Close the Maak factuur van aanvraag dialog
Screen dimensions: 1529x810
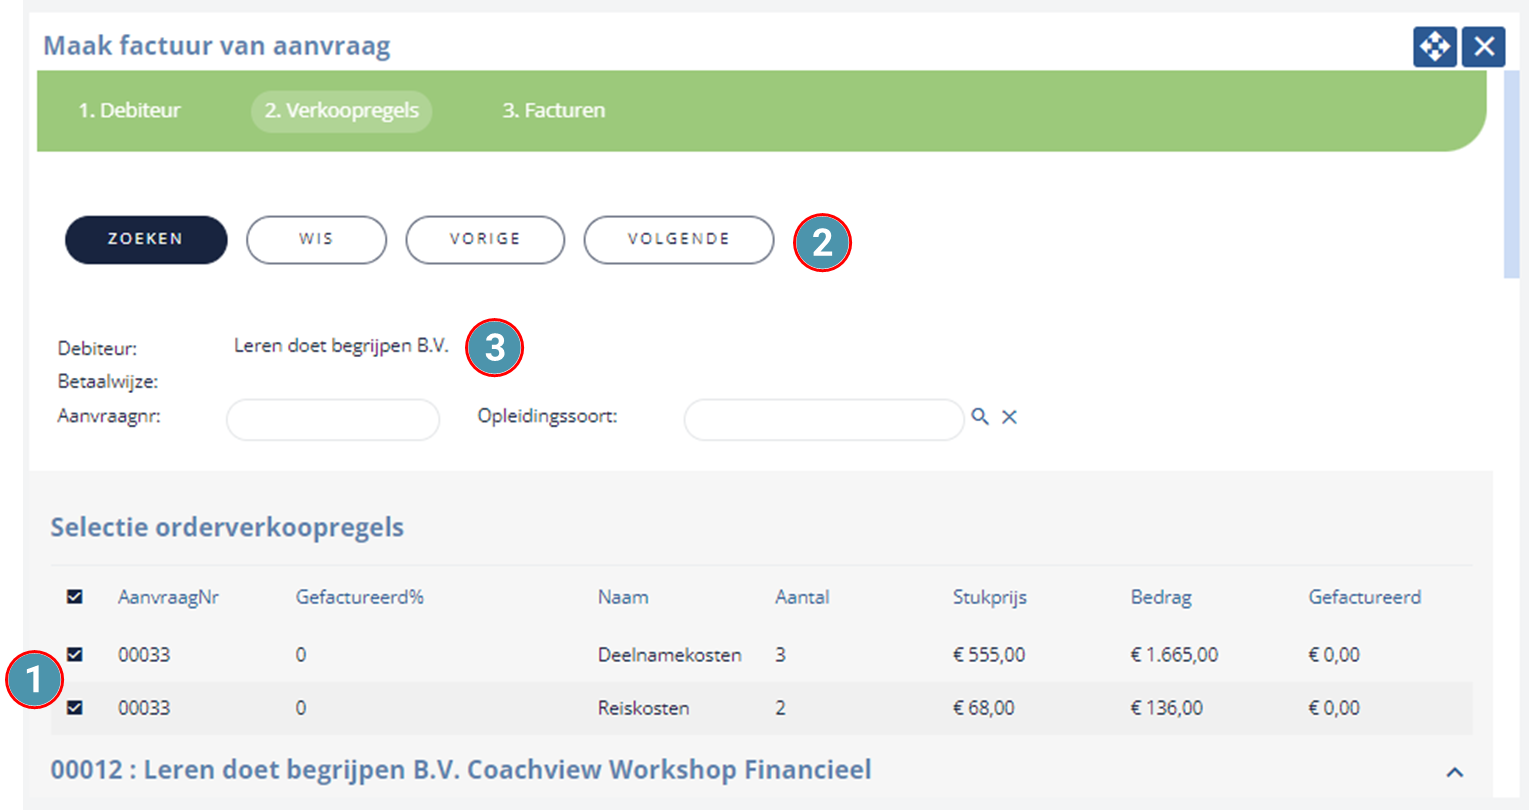point(1483,47)
